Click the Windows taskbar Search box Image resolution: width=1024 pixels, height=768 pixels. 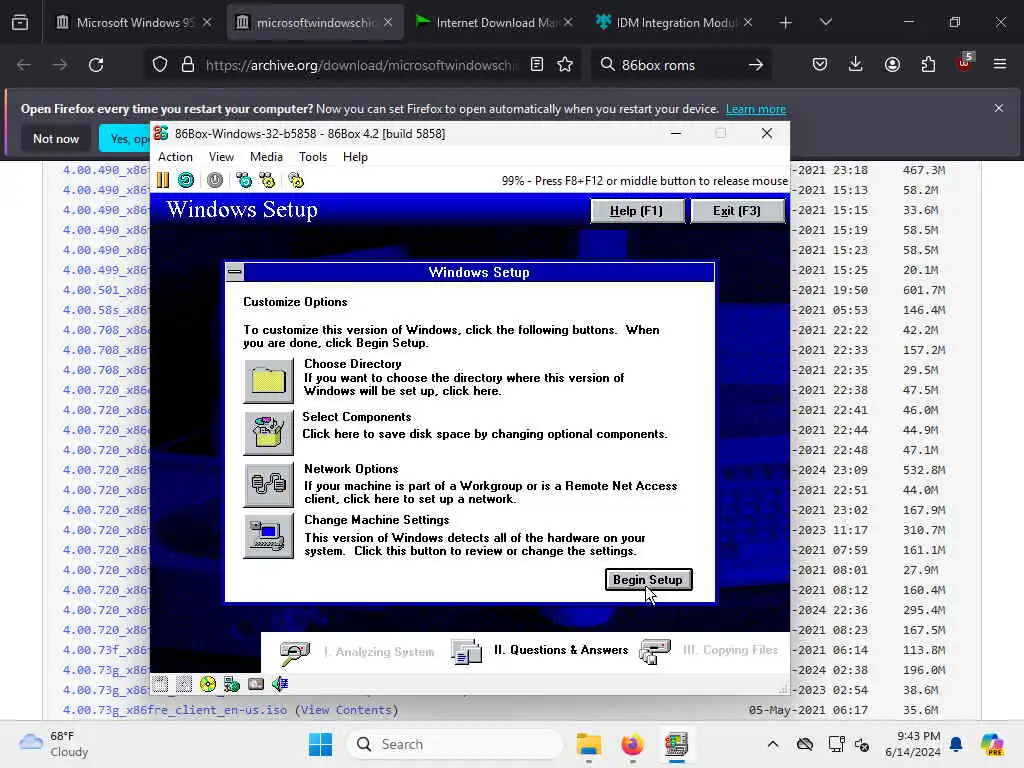(456, 744)
